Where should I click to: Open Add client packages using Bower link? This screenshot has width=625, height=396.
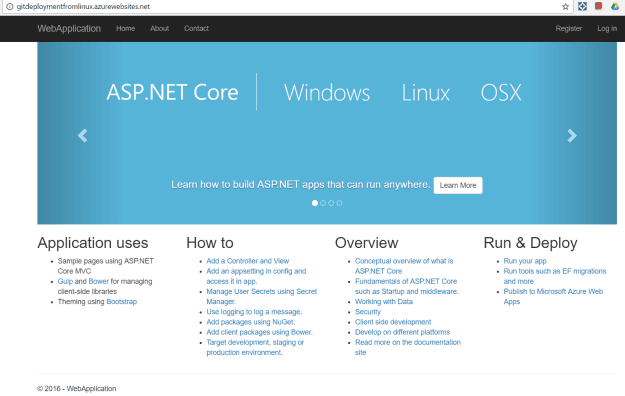tap(259, 332)
